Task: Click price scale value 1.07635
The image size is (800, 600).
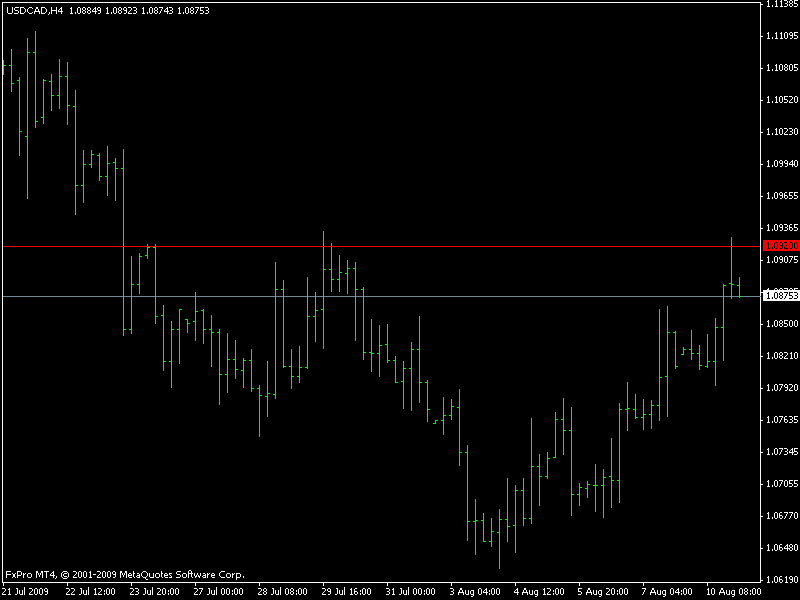Action: click(x=782, y=420)
